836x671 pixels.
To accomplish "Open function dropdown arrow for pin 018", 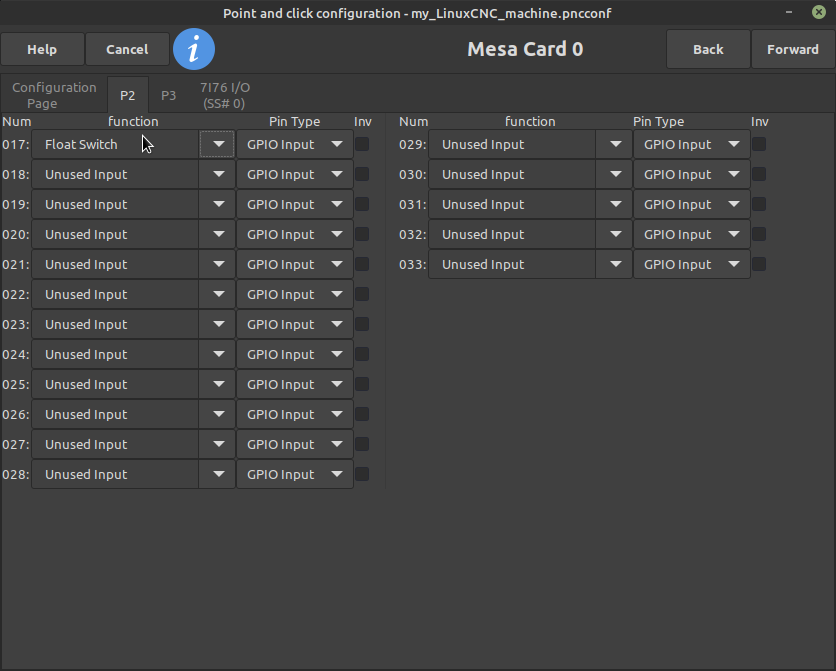I will coord(218,174).
